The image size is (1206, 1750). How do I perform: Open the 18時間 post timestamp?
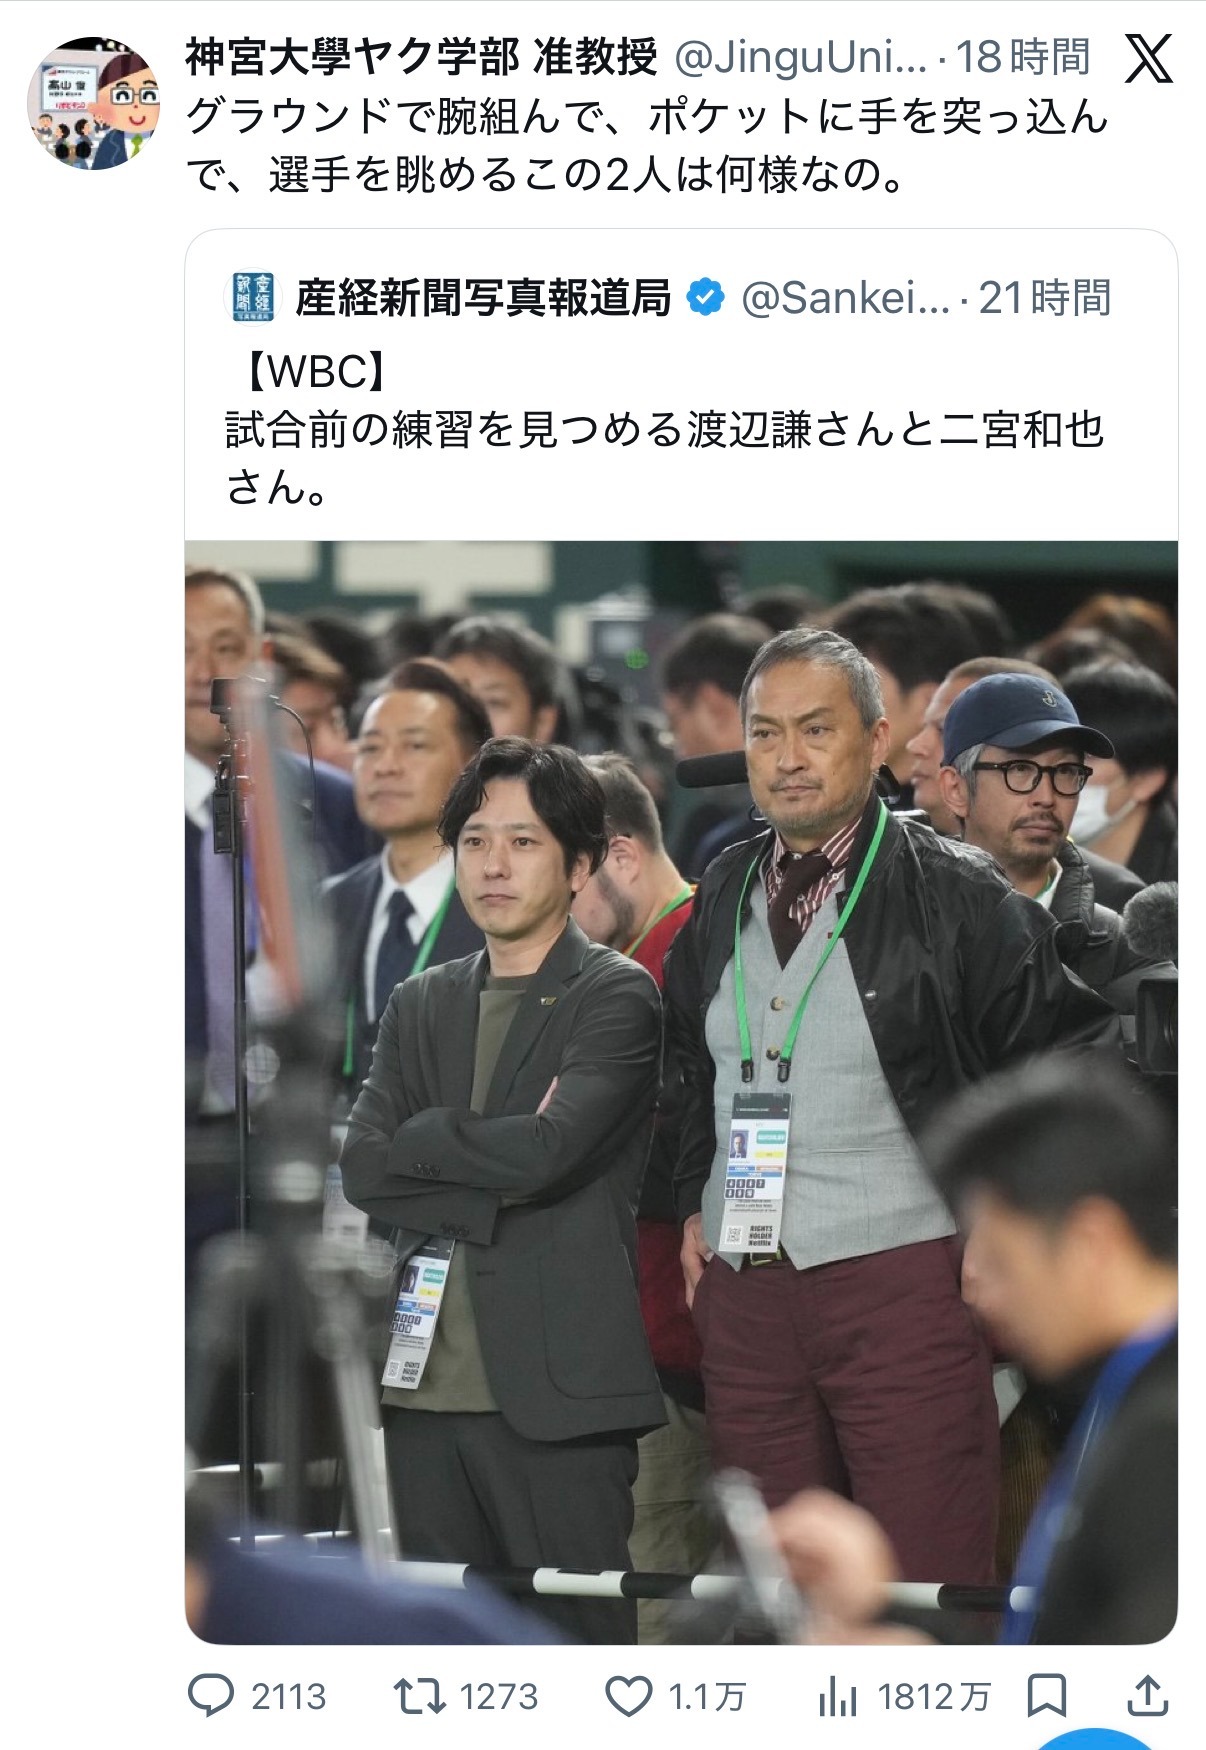coord(1023,57)
